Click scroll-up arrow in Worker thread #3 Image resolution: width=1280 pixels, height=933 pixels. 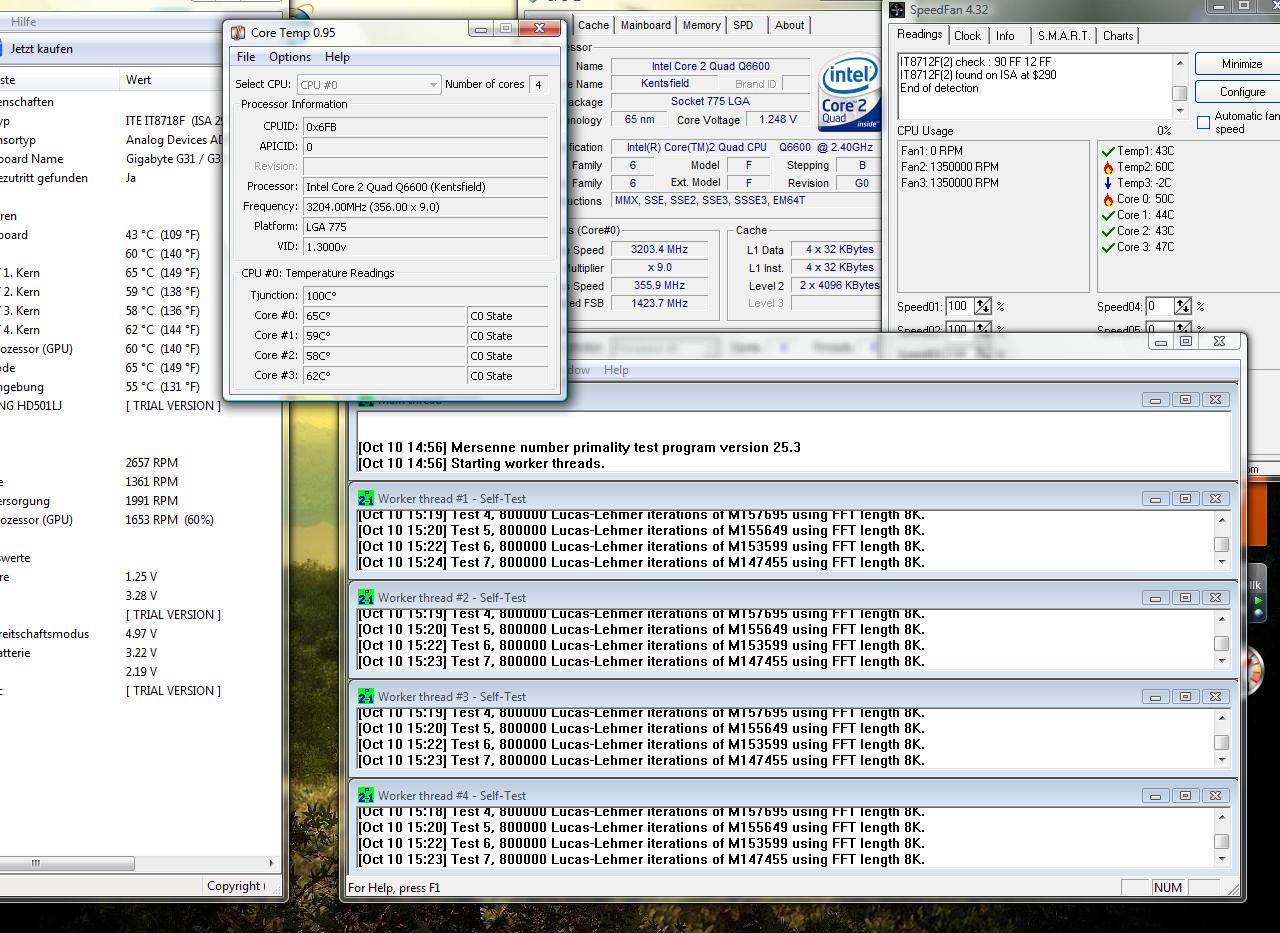(1221, 718)
